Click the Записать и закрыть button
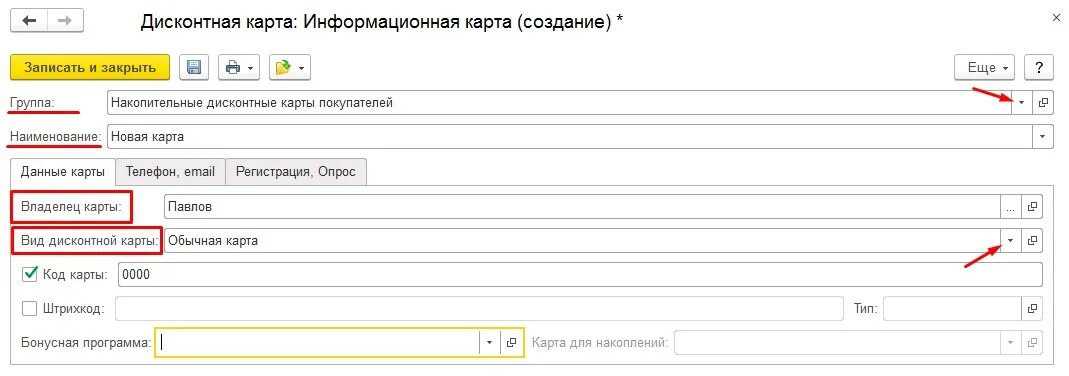 [89, 67]
